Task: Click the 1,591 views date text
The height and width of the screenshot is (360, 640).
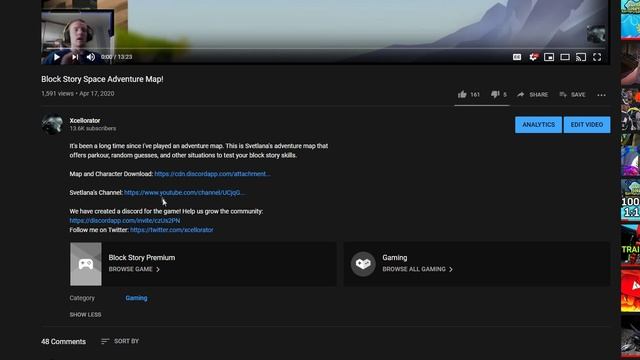Action: click(x=78, y=93)
